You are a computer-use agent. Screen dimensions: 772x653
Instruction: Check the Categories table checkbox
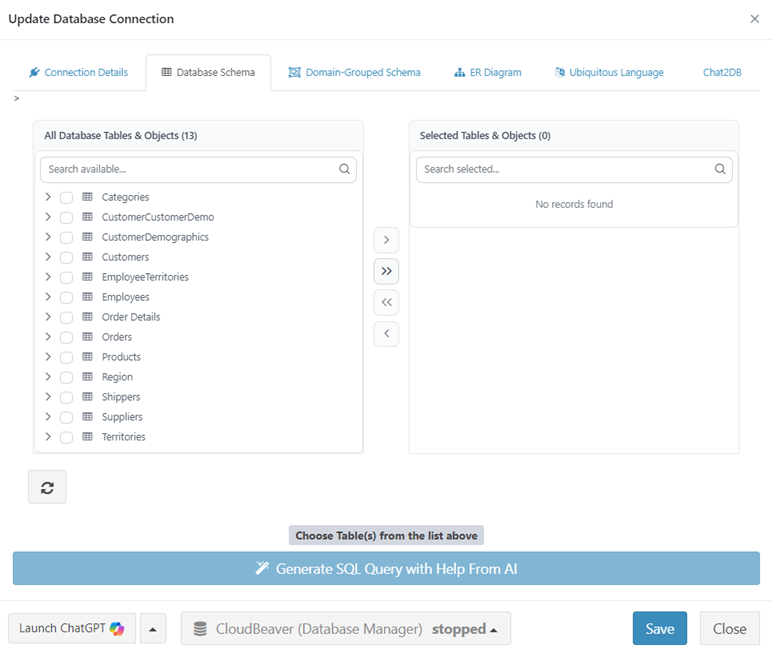[x=66, y=198]
